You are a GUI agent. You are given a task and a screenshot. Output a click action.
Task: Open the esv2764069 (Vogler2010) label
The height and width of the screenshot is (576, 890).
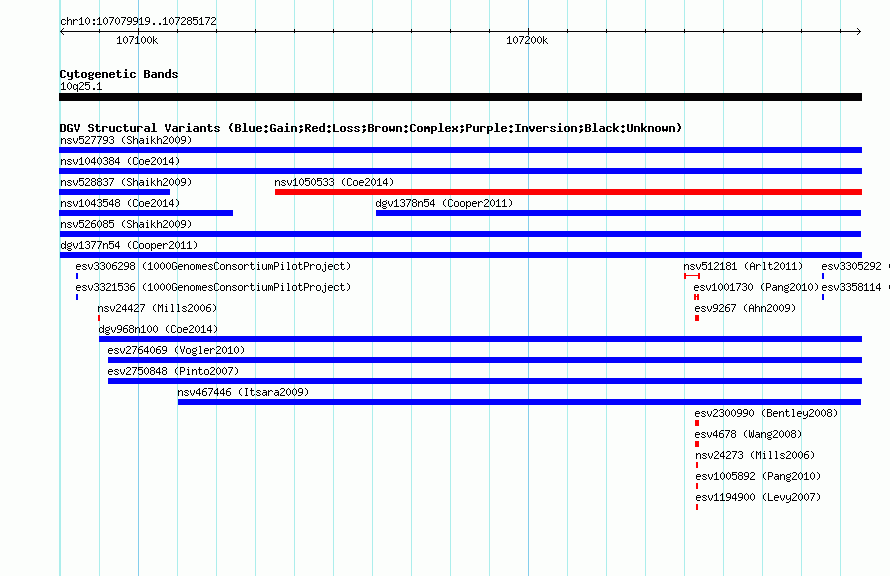(176, 350)
